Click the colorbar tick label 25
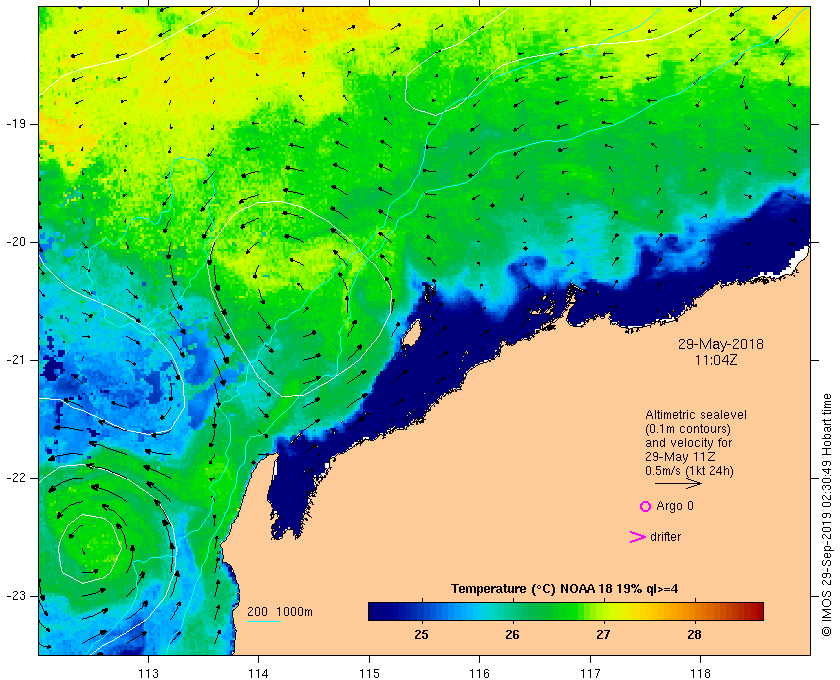Image resolution: width=840 pixels, height=680 pixels. pos(422,635)
